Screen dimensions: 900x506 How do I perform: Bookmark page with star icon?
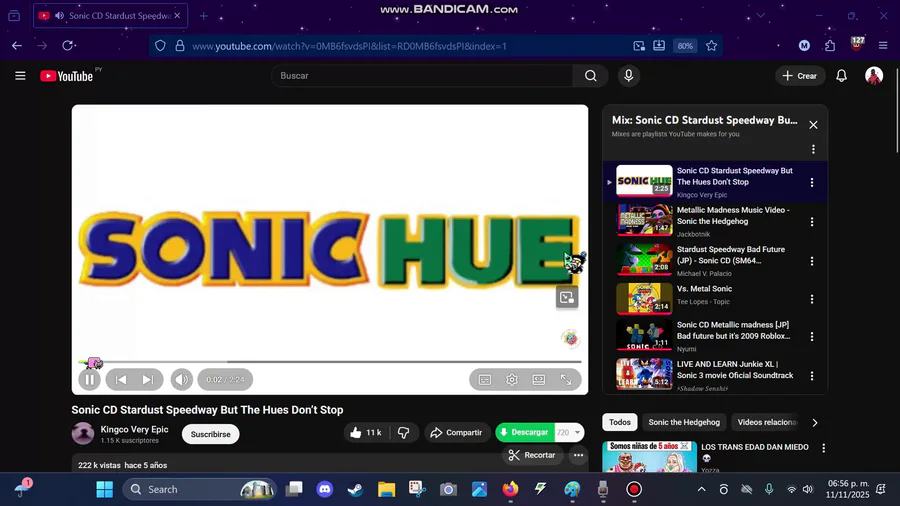[x=712, y=46]
